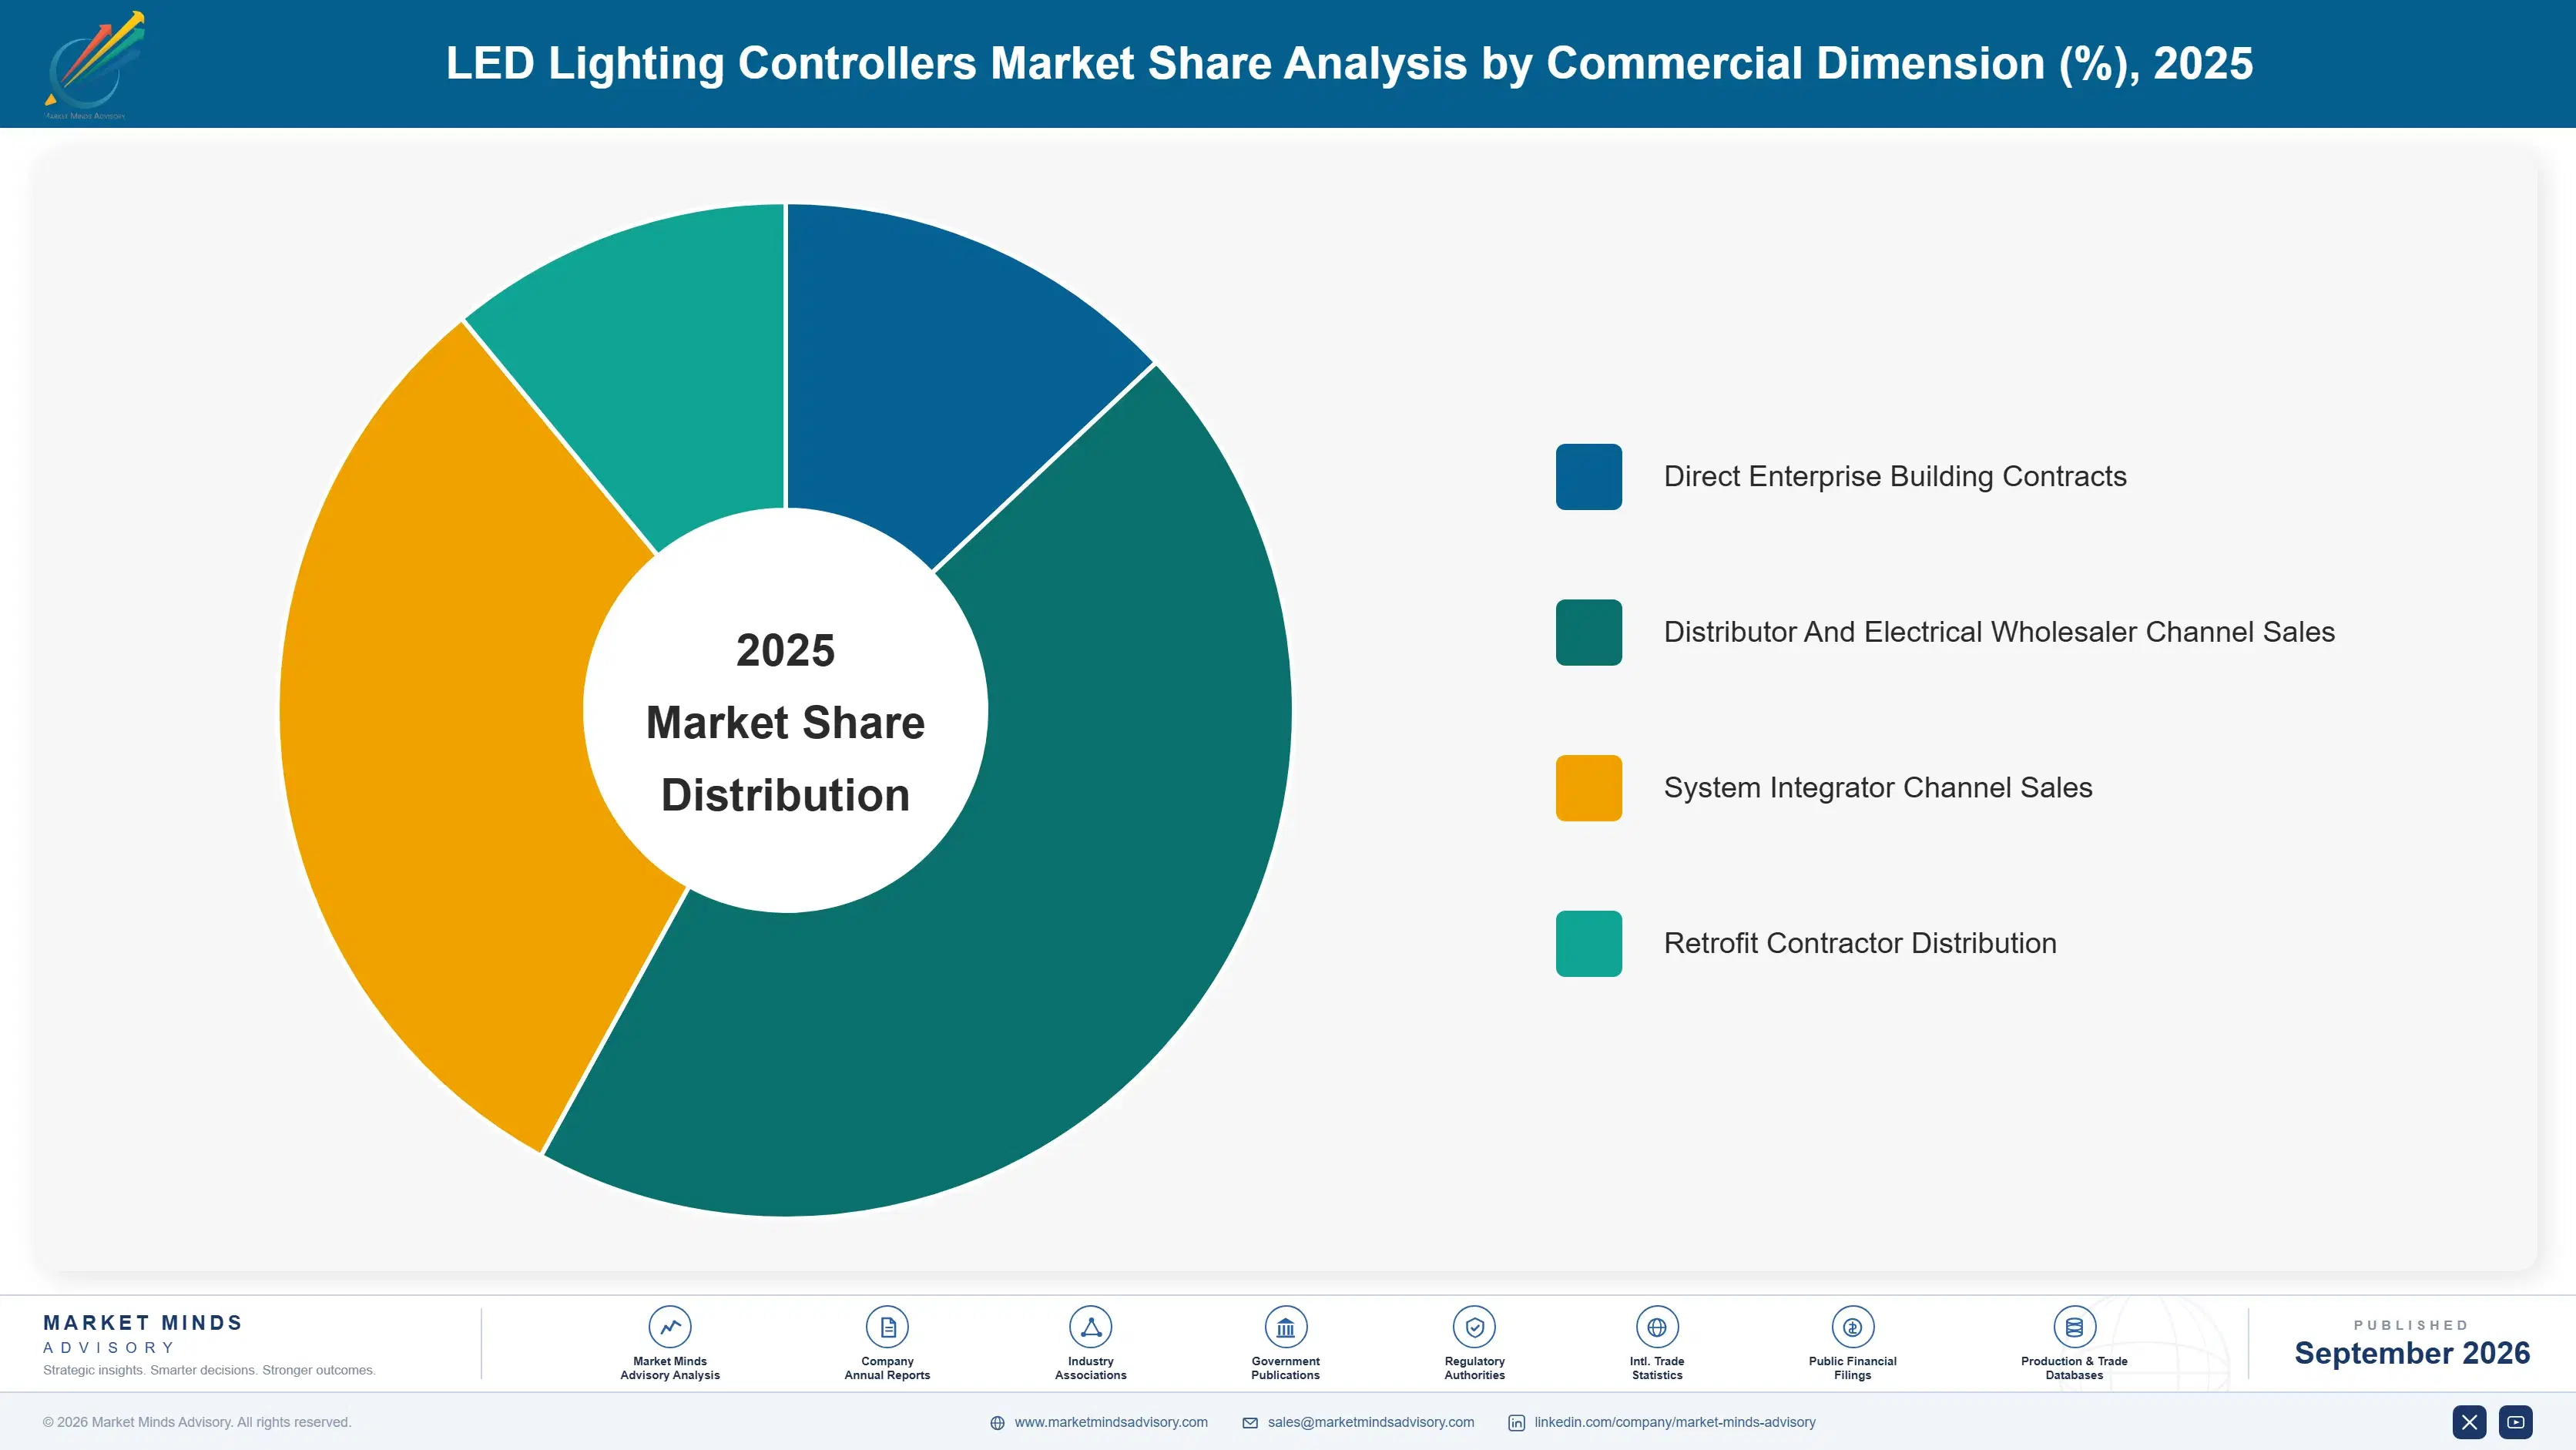Click the 2026 copyright notice
Image resolution: width=2576 pixels, height=1450 pixels.
tap(197, 1422)
